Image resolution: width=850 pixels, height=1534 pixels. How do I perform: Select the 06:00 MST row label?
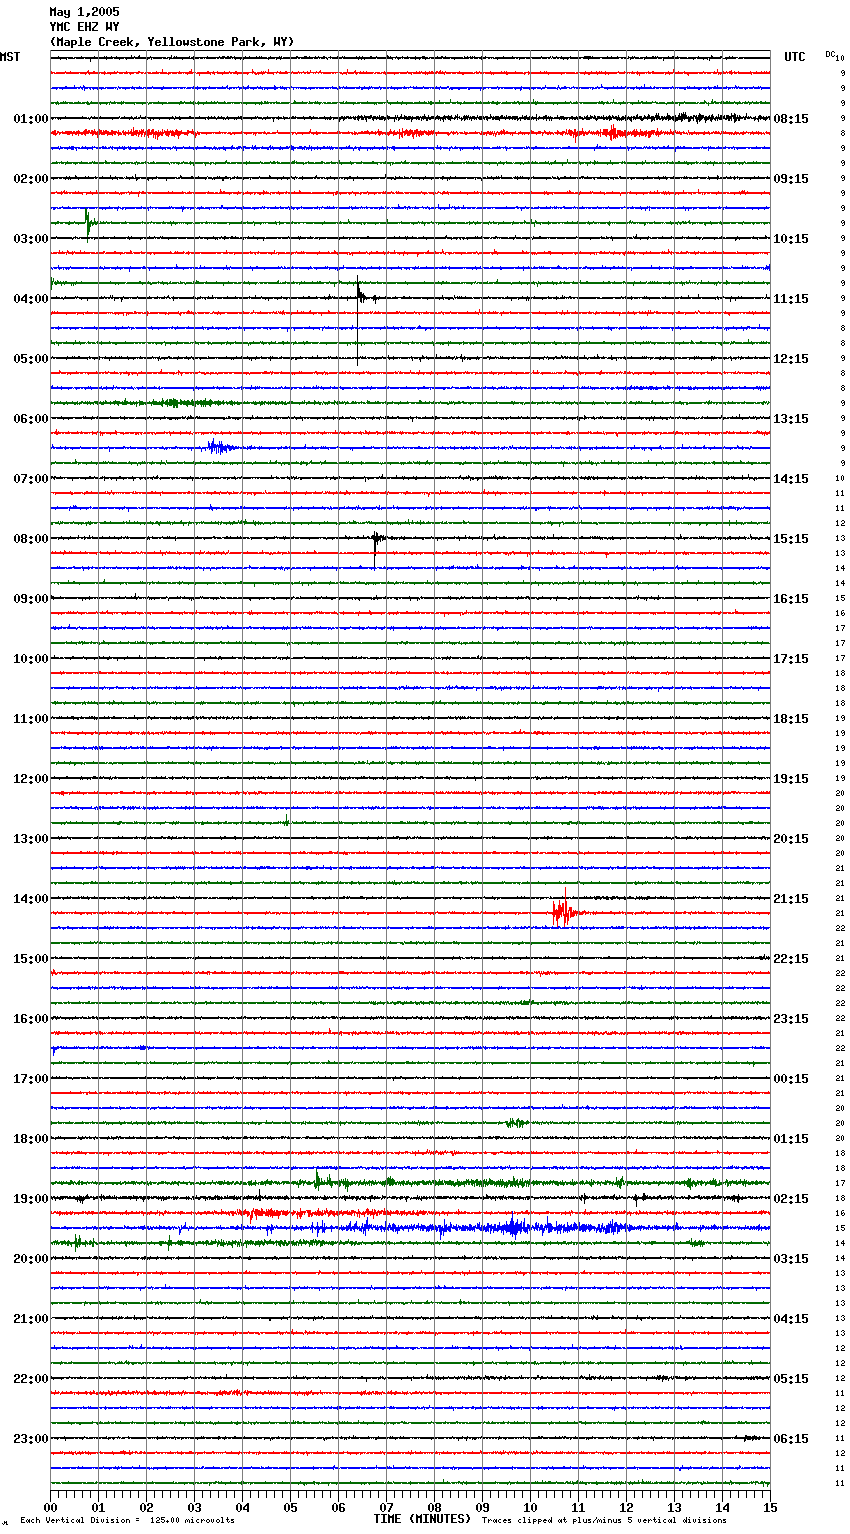(31, 419)
